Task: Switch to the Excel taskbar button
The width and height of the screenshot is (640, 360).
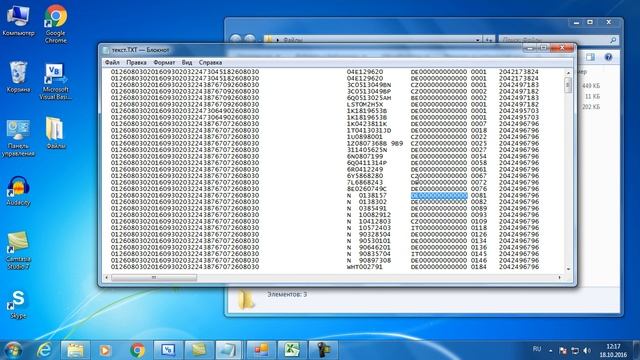Action: pyautogui.click(x=292, y=350)
